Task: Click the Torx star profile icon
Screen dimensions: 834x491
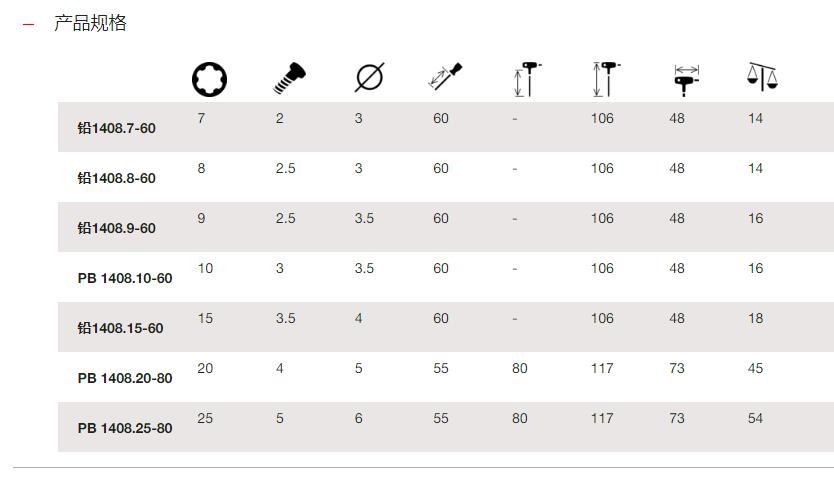Action: (x=209, y=80)
